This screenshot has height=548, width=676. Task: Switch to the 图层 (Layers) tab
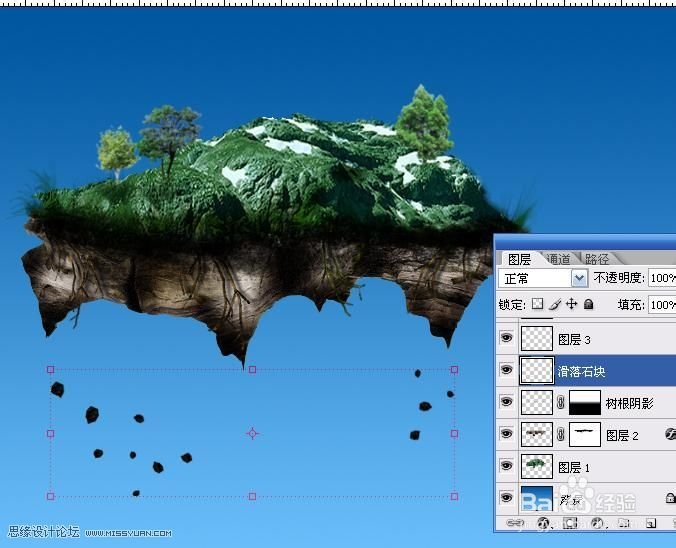(x=519, y=259)
